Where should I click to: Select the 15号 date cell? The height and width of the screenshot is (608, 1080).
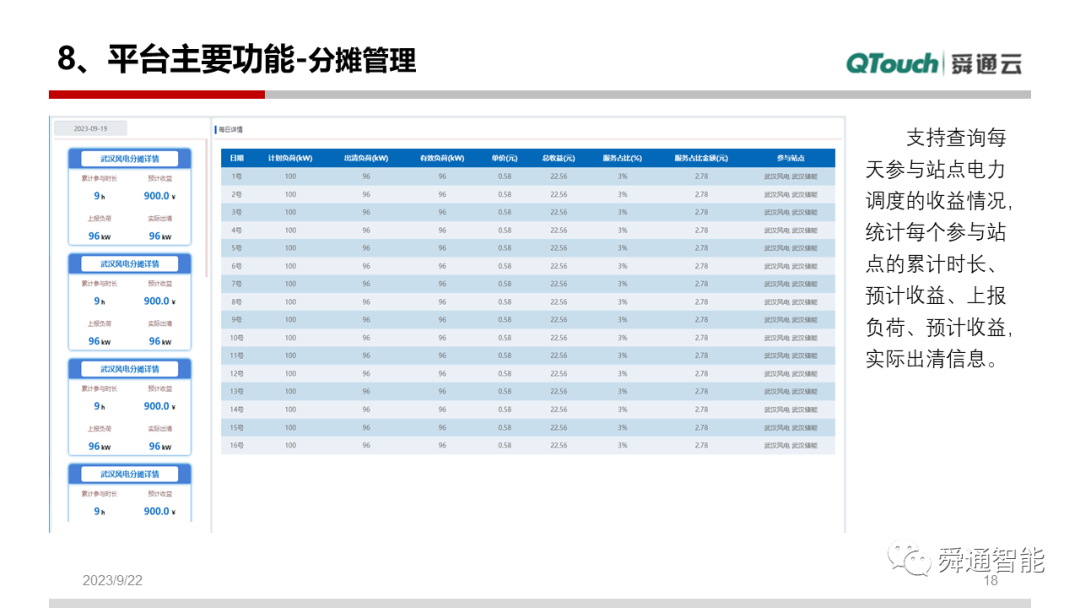point(236,428)
